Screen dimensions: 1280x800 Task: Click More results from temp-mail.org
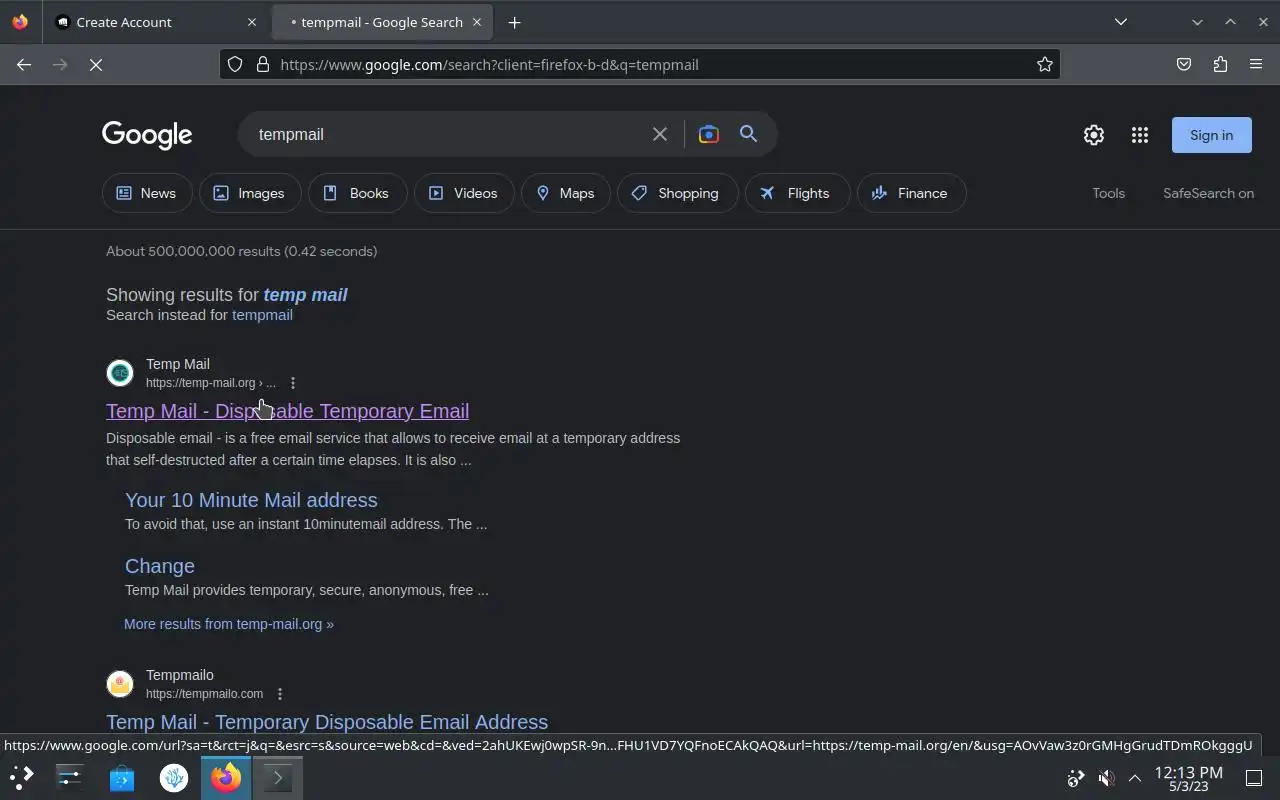tap(229, 624)
